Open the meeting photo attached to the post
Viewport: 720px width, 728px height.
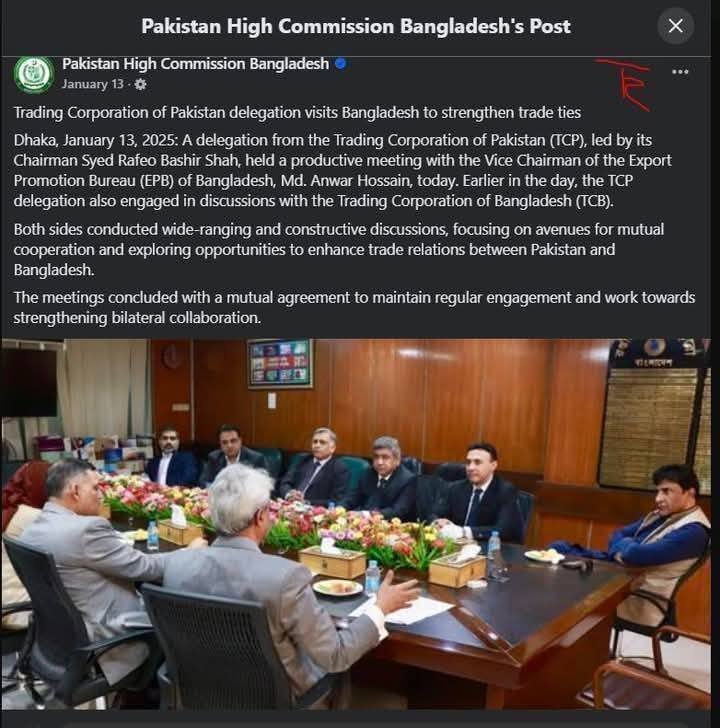(356, 524)
